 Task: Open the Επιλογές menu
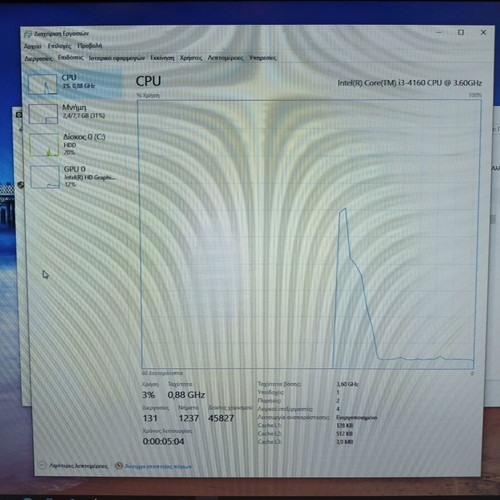tap(59, 46)
